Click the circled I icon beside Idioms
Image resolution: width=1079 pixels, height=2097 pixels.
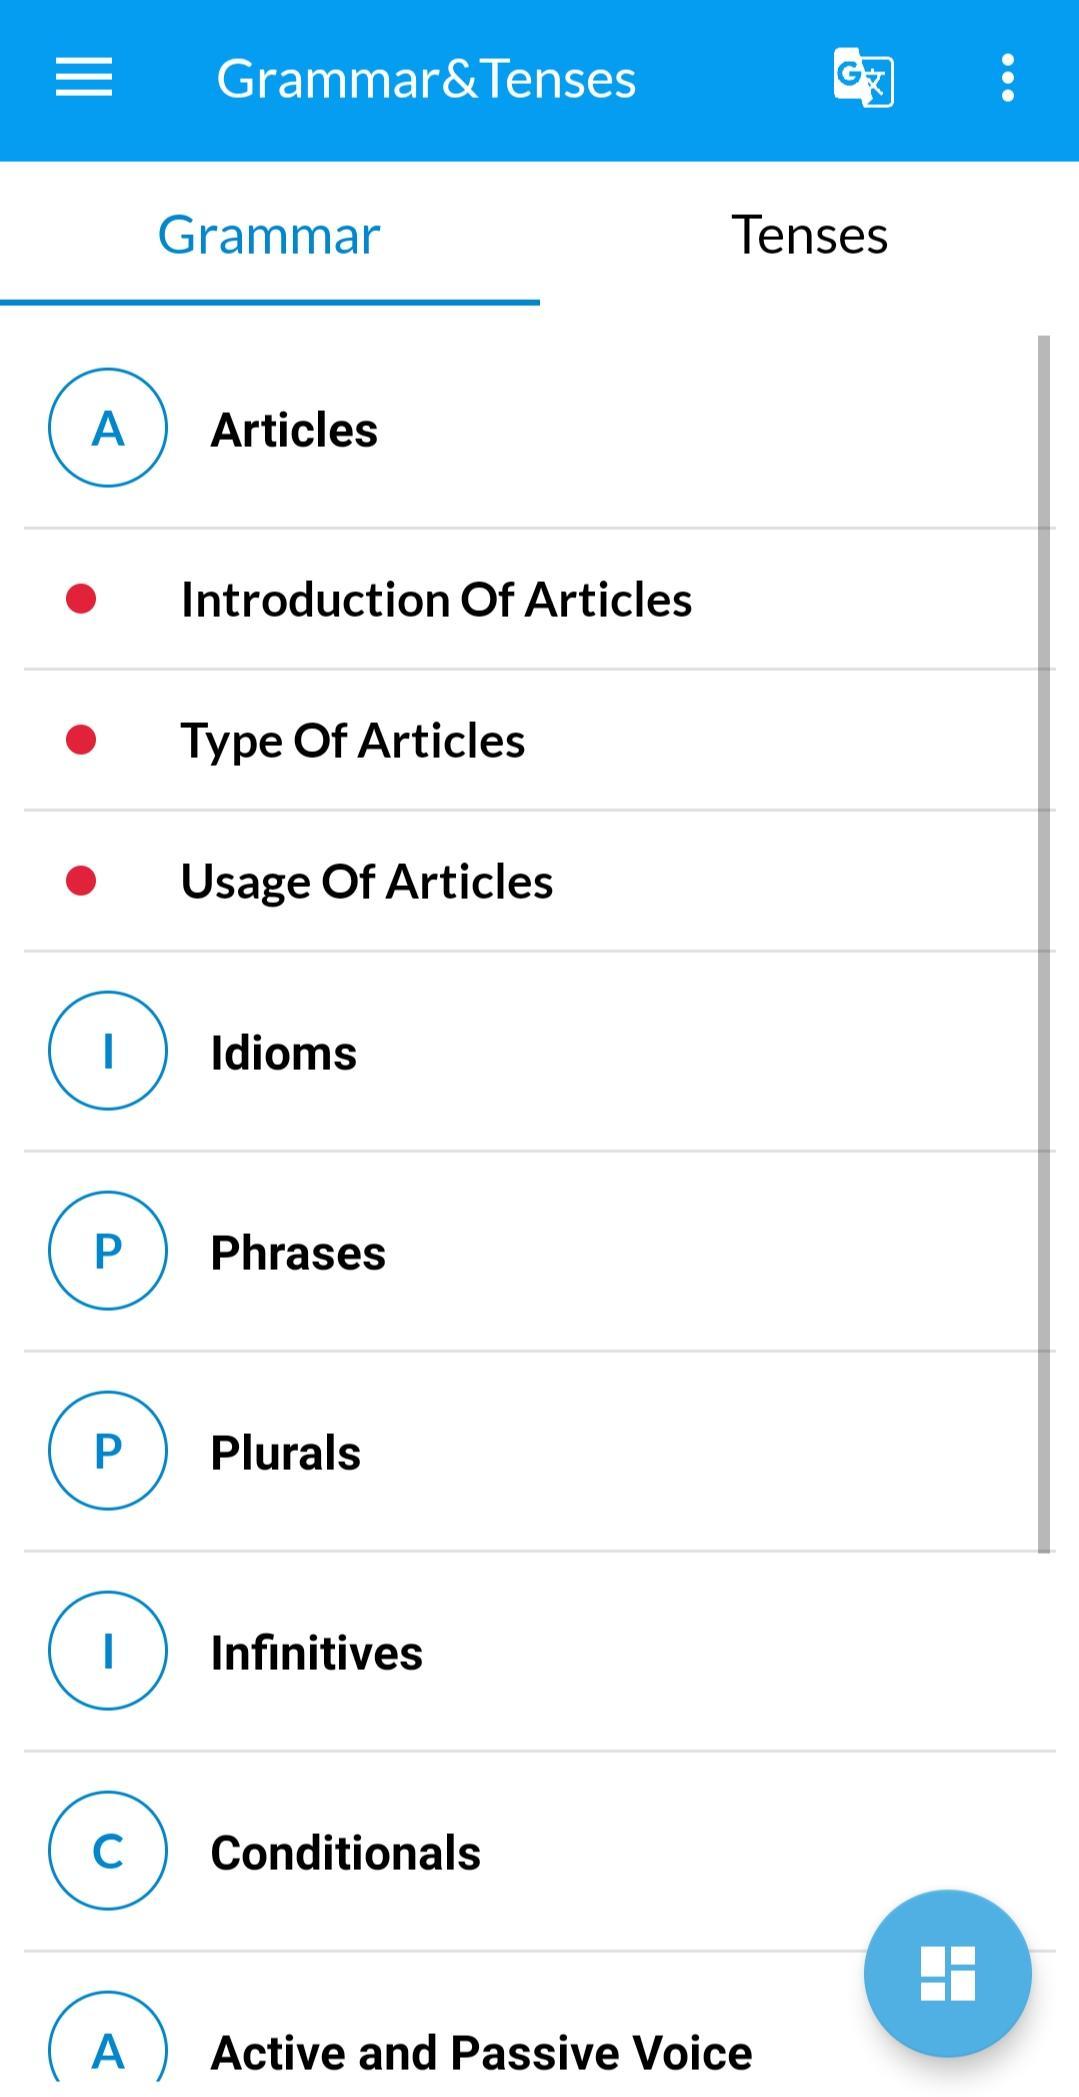[x=108, y=1051]
